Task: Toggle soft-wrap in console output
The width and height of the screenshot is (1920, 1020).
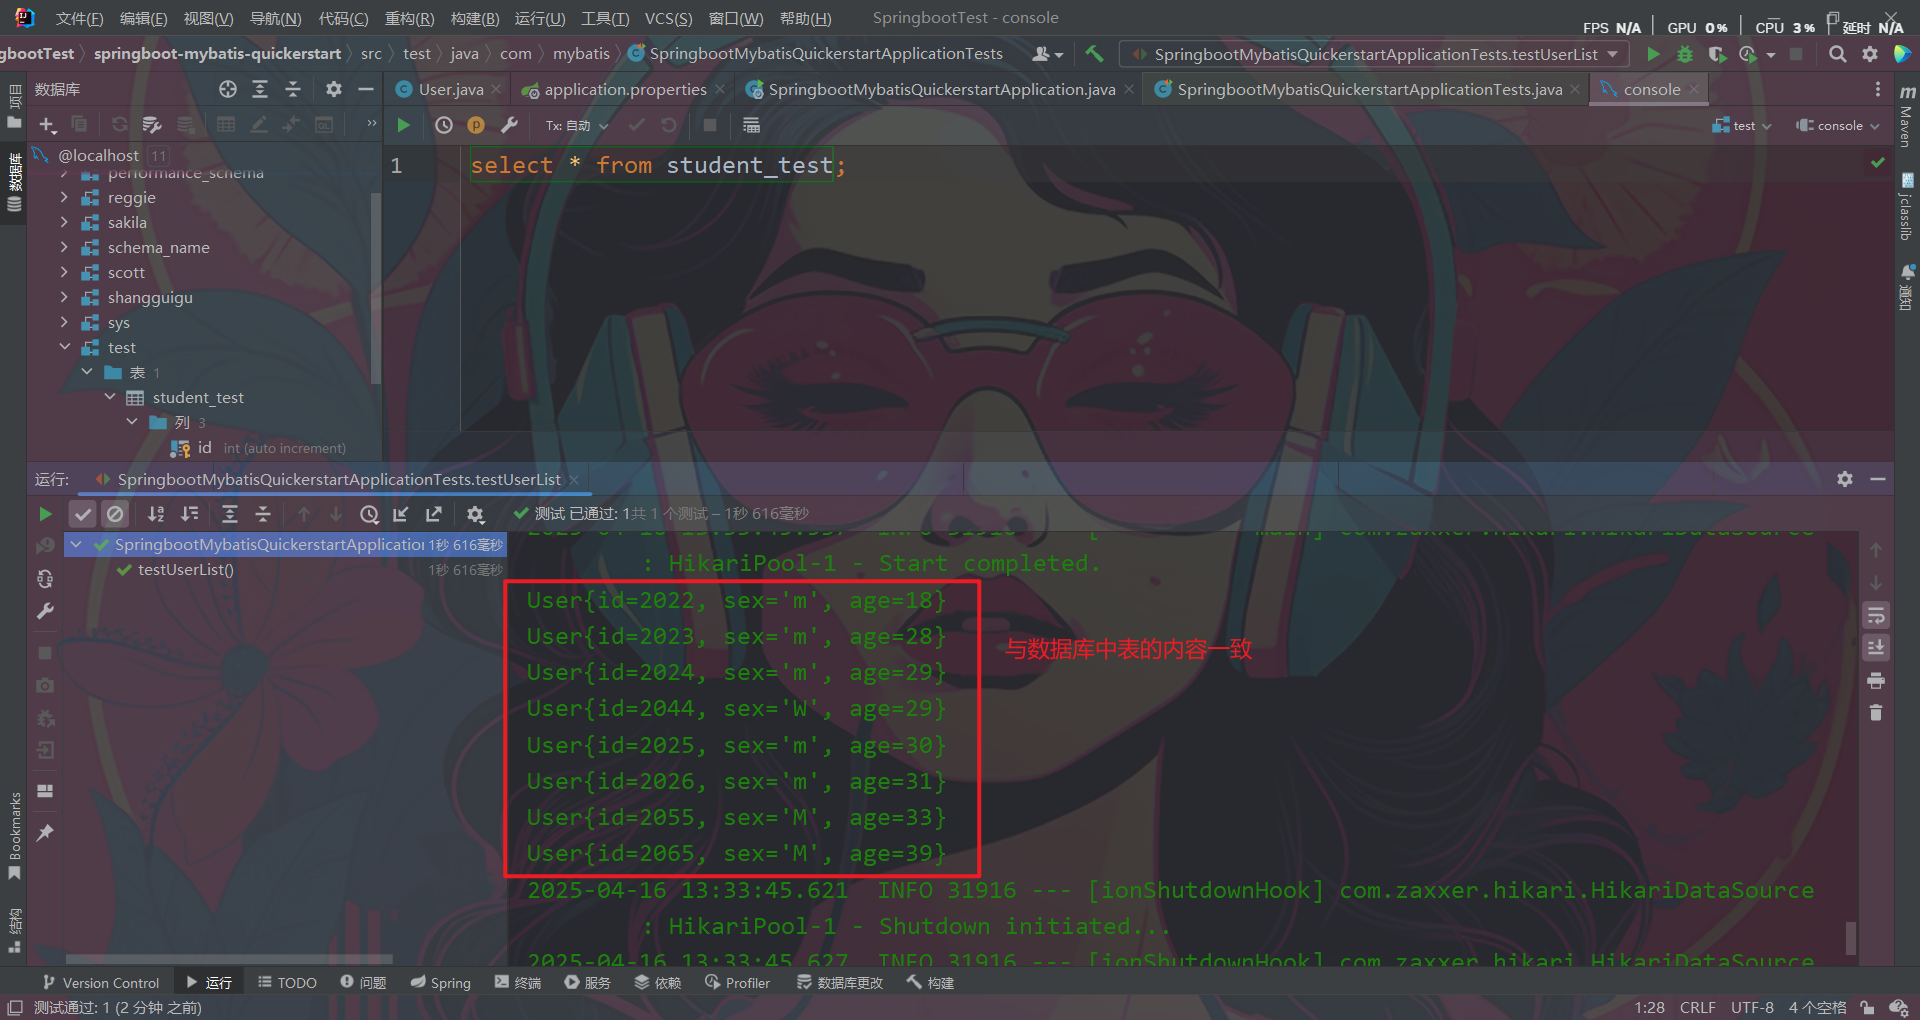Action: point(1876,615)
